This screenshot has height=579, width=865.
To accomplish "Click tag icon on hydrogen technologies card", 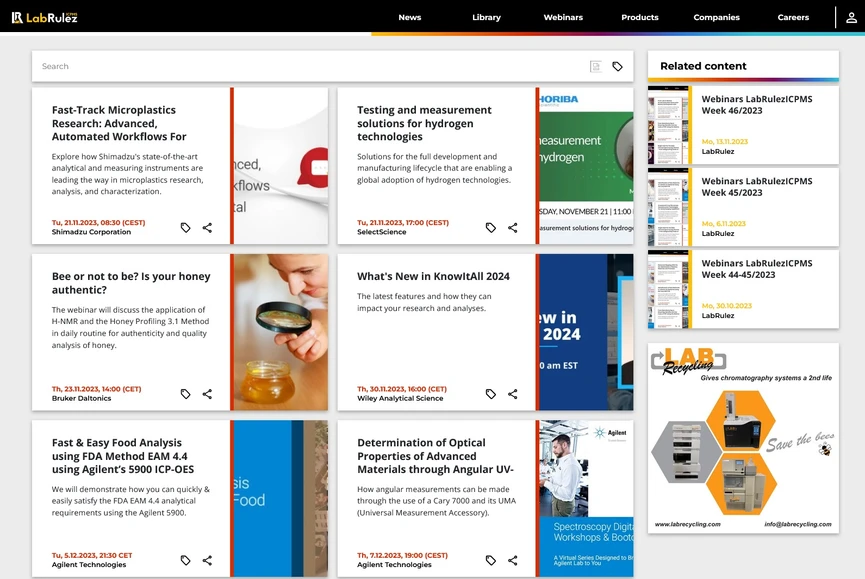I will click(x=490, y=228).
